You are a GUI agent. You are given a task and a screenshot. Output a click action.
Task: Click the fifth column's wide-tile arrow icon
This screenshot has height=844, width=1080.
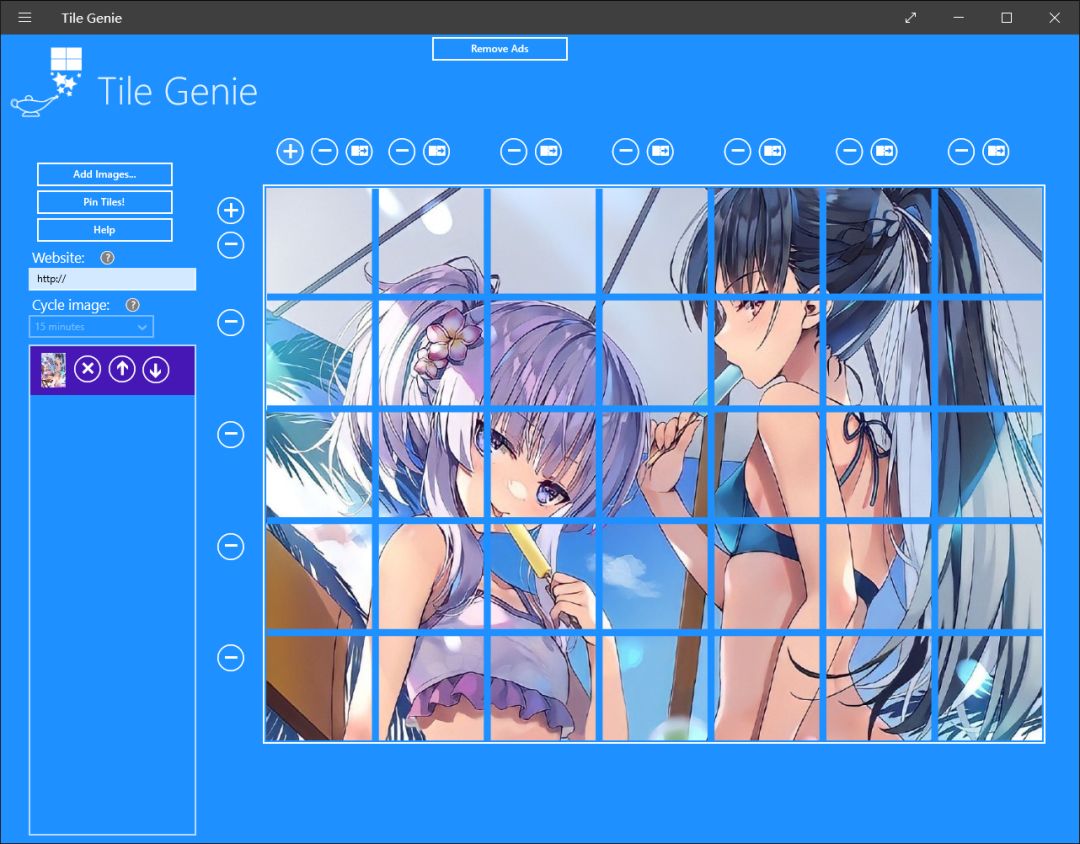[x=773, y=151]
